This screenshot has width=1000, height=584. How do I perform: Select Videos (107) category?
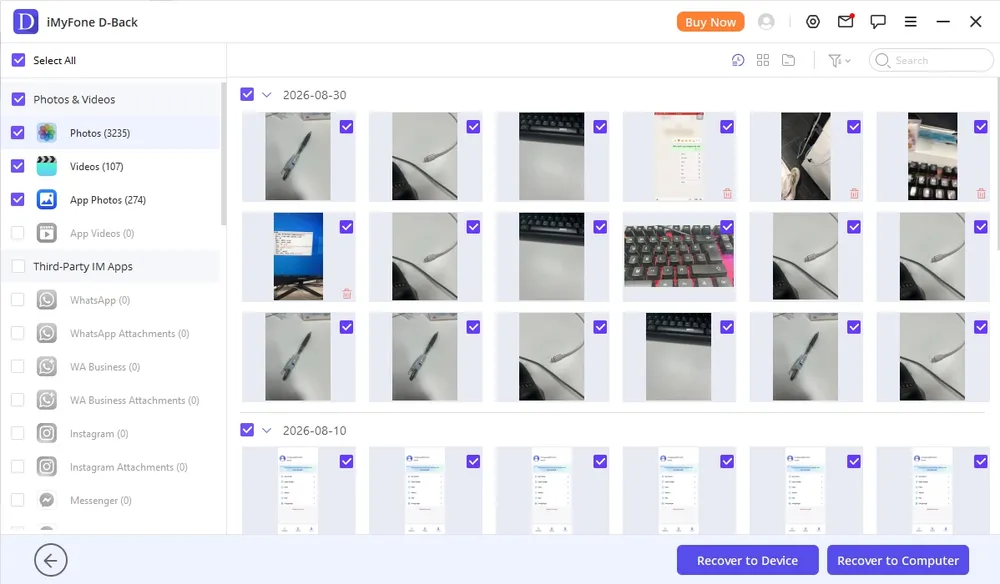pyautogui.click(x=110, y=166)
